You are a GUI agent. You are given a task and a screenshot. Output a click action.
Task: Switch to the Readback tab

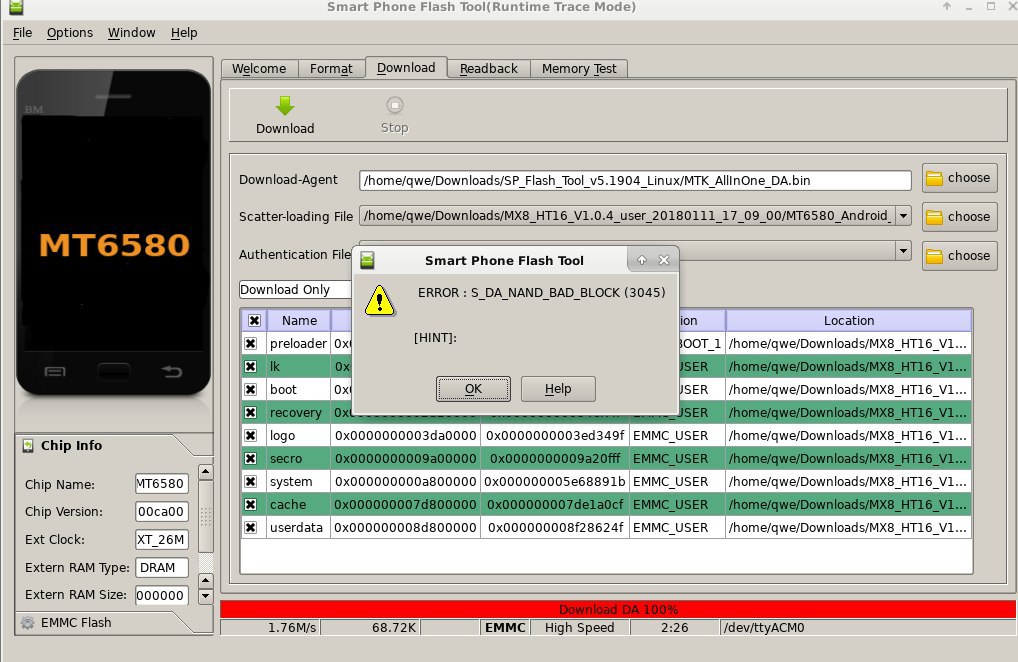tap(488, 69)
